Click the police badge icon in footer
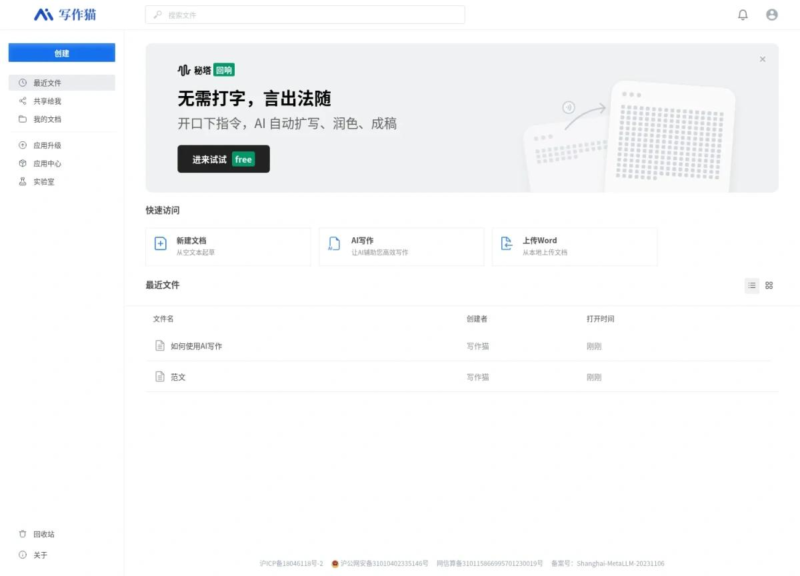 (x=335, y=563)
